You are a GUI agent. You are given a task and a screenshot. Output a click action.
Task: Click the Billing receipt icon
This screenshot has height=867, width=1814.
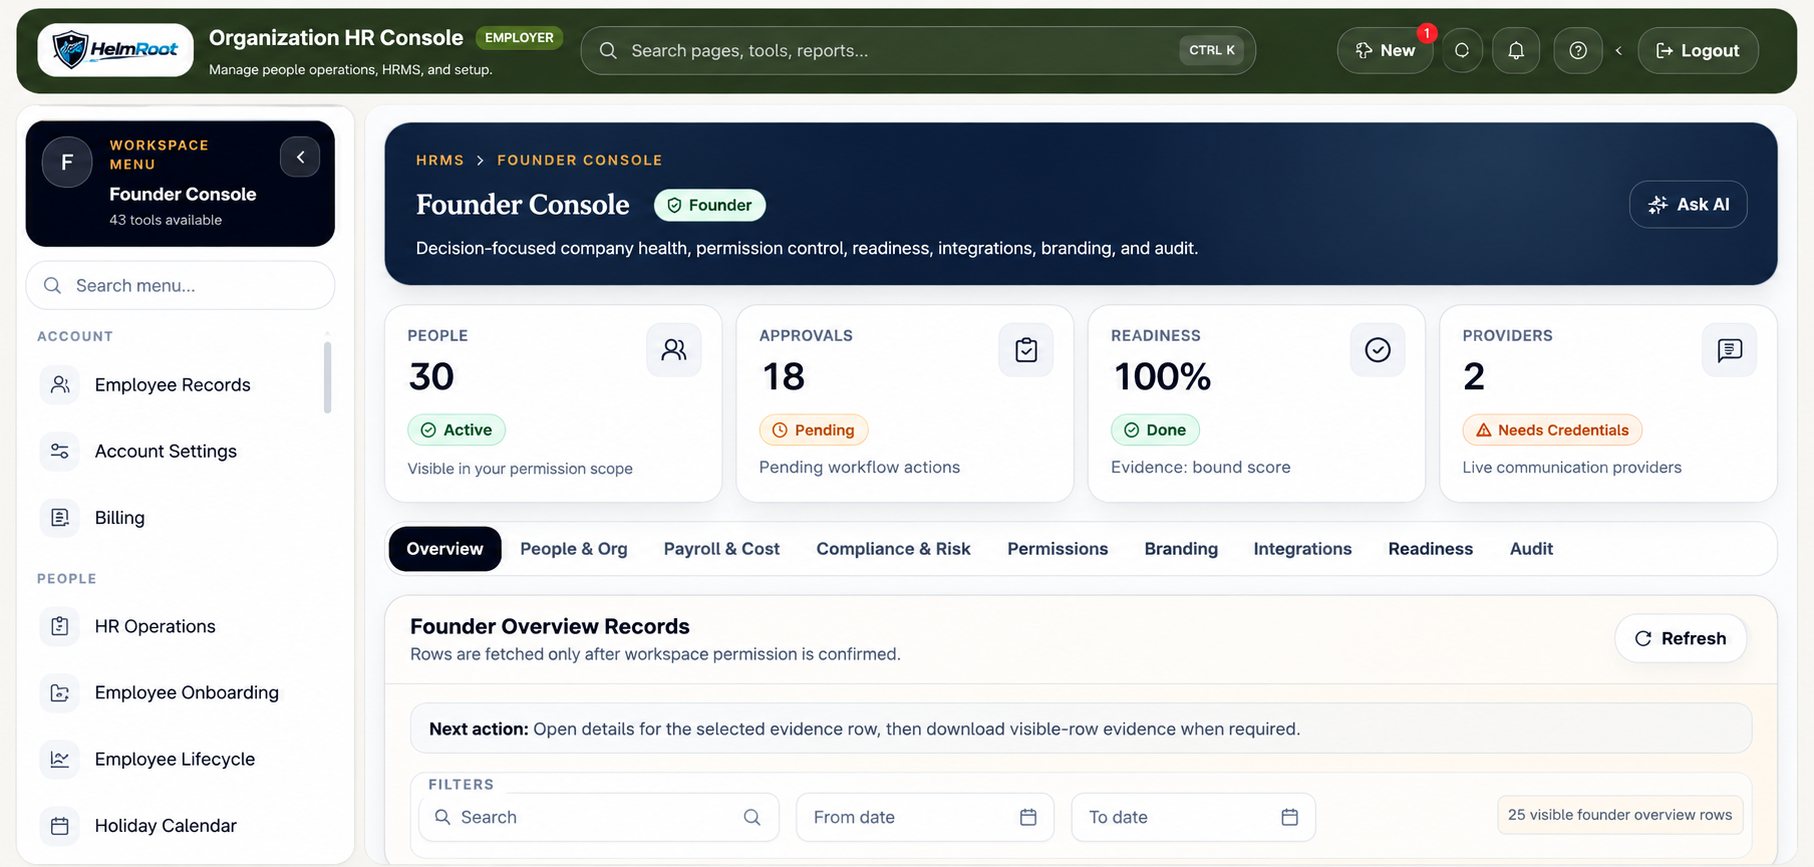click(60, 518)
